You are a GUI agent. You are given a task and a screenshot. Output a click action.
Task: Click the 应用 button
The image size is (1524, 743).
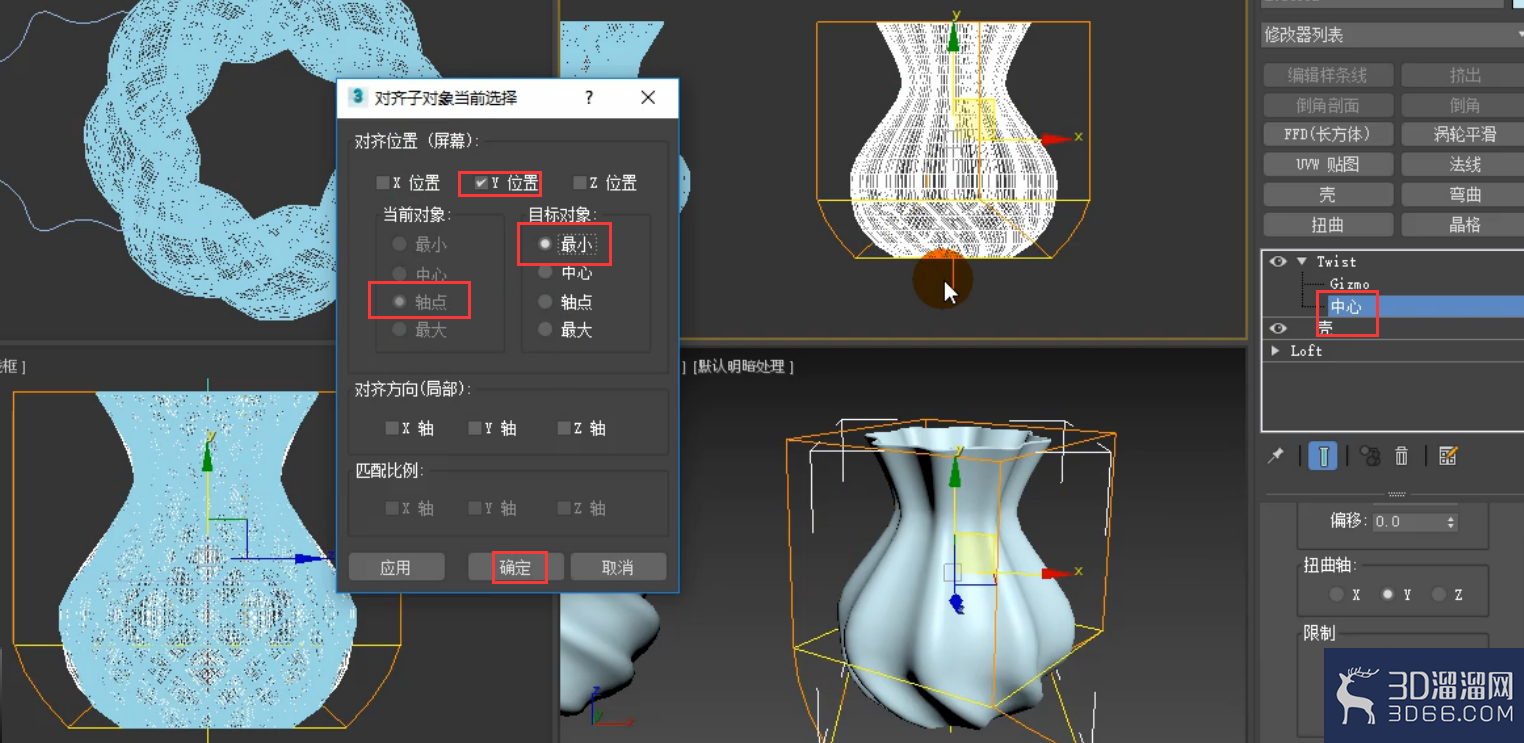click(x=396, y=567)
